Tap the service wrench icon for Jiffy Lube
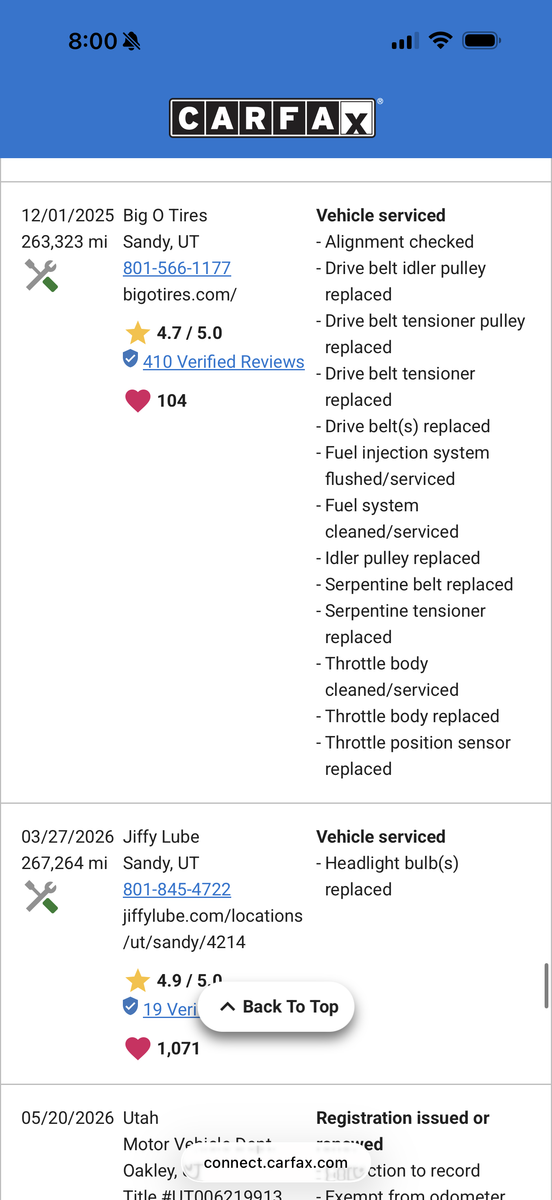Screen dimensions: 552x1200 (x=41, y=896)
